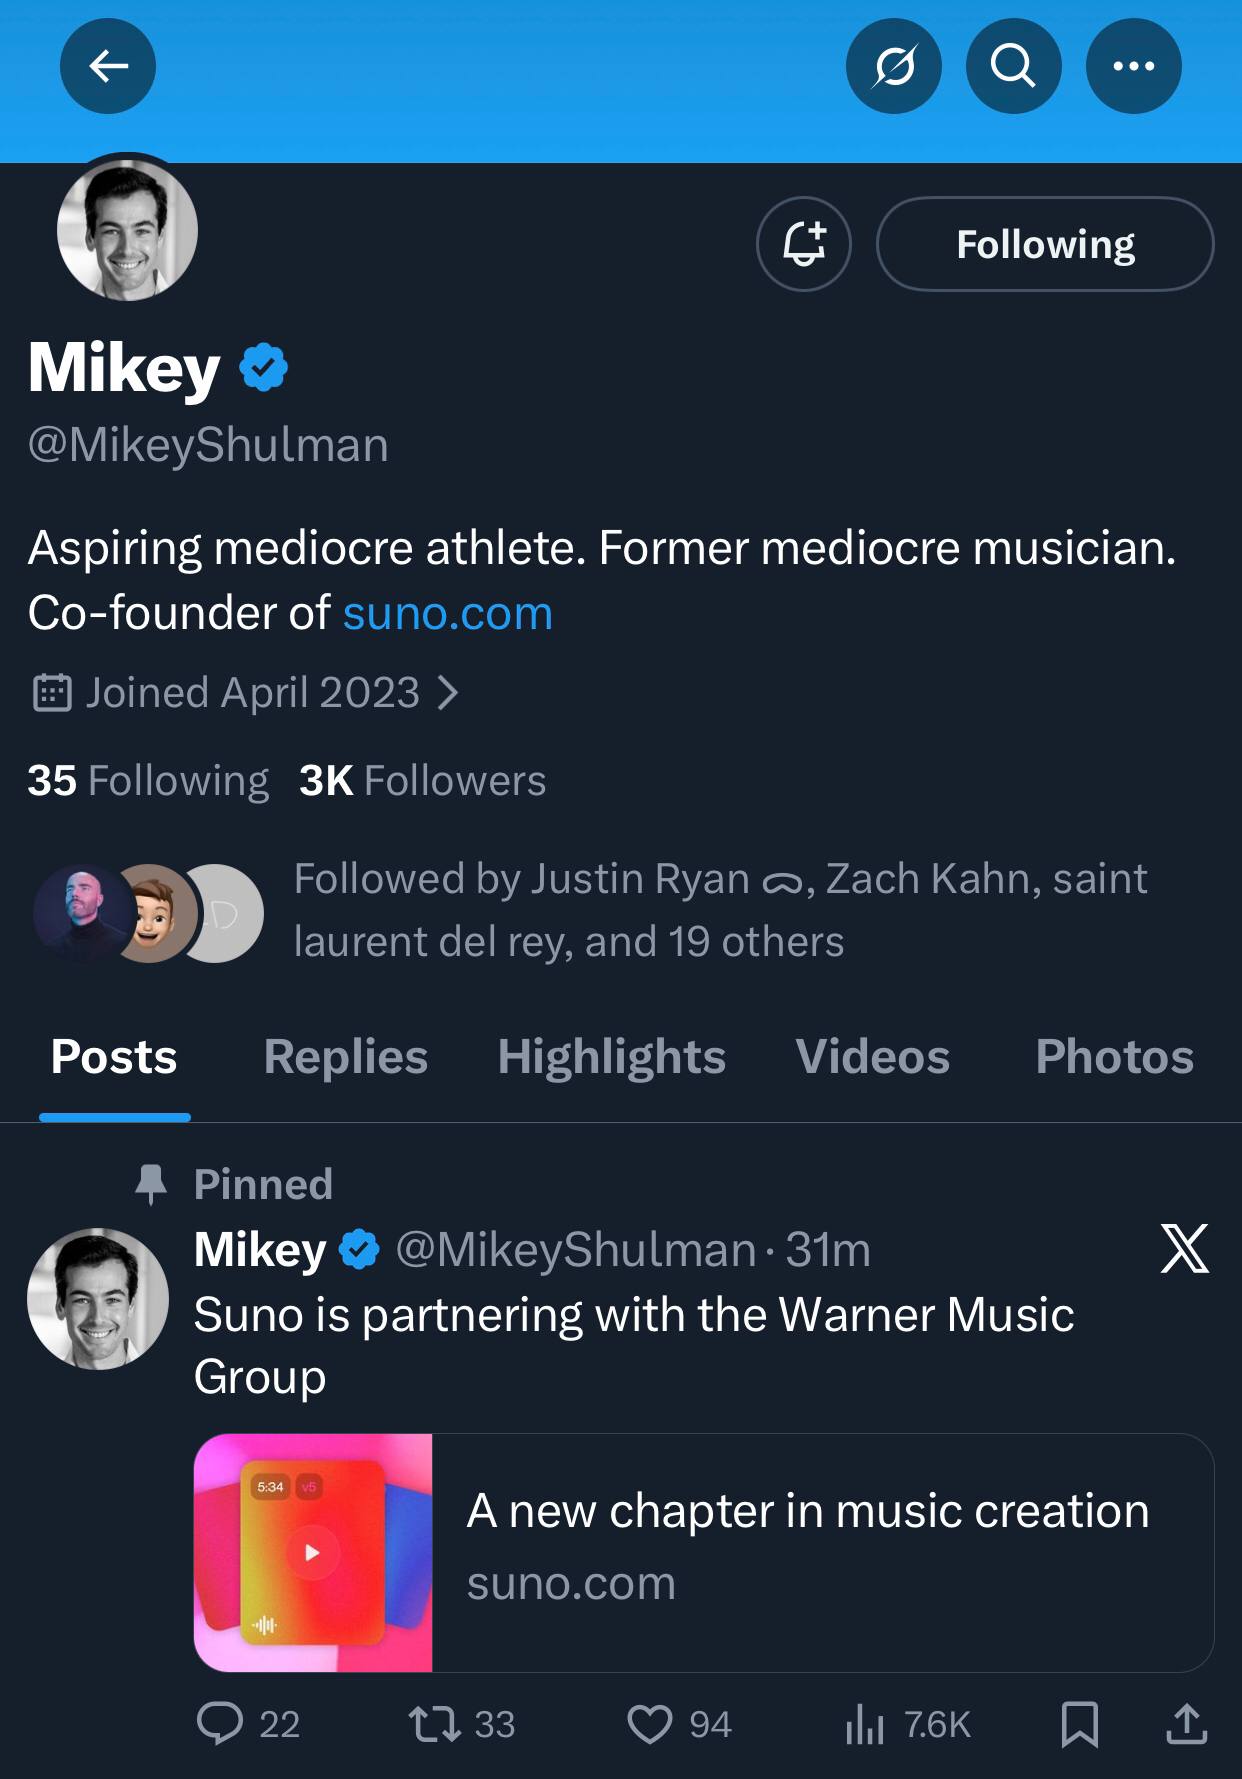
Task: Expand Joined April 2023 chevron
Action: pos(449,692)
